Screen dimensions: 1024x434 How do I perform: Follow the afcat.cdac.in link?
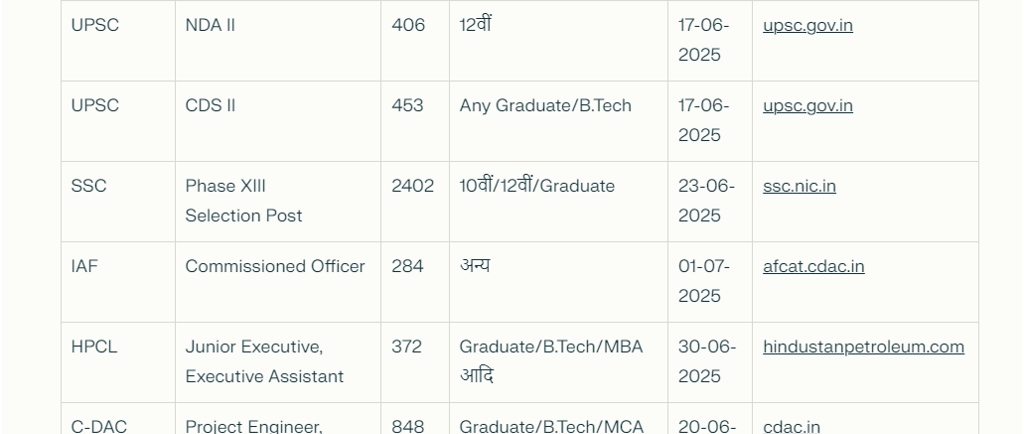(813, 266)
